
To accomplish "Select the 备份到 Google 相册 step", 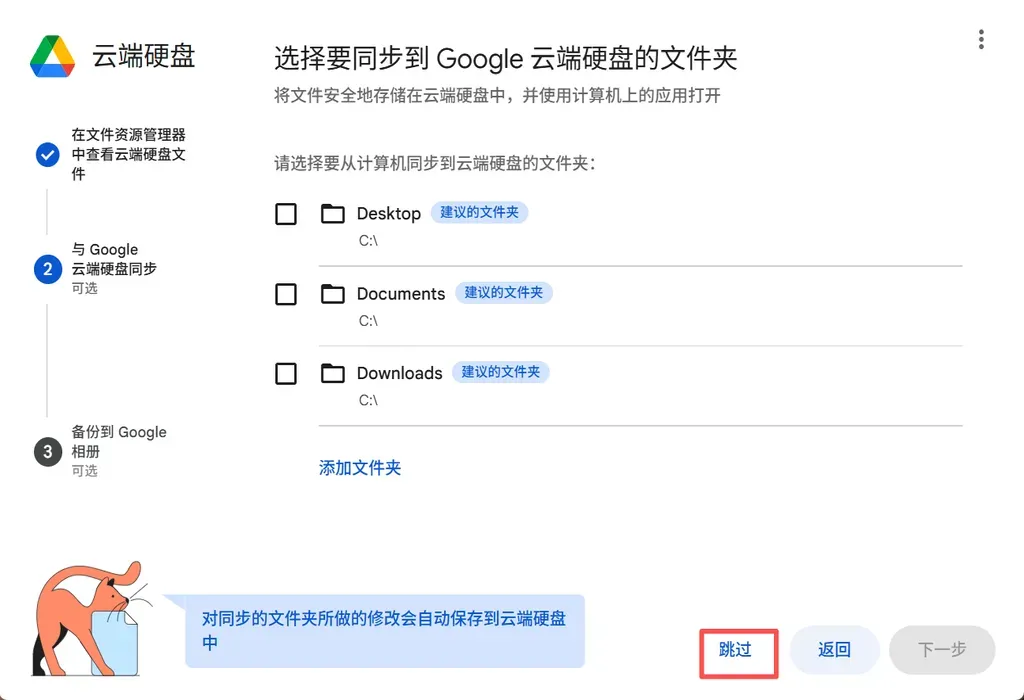I will (x=118, y=442).
